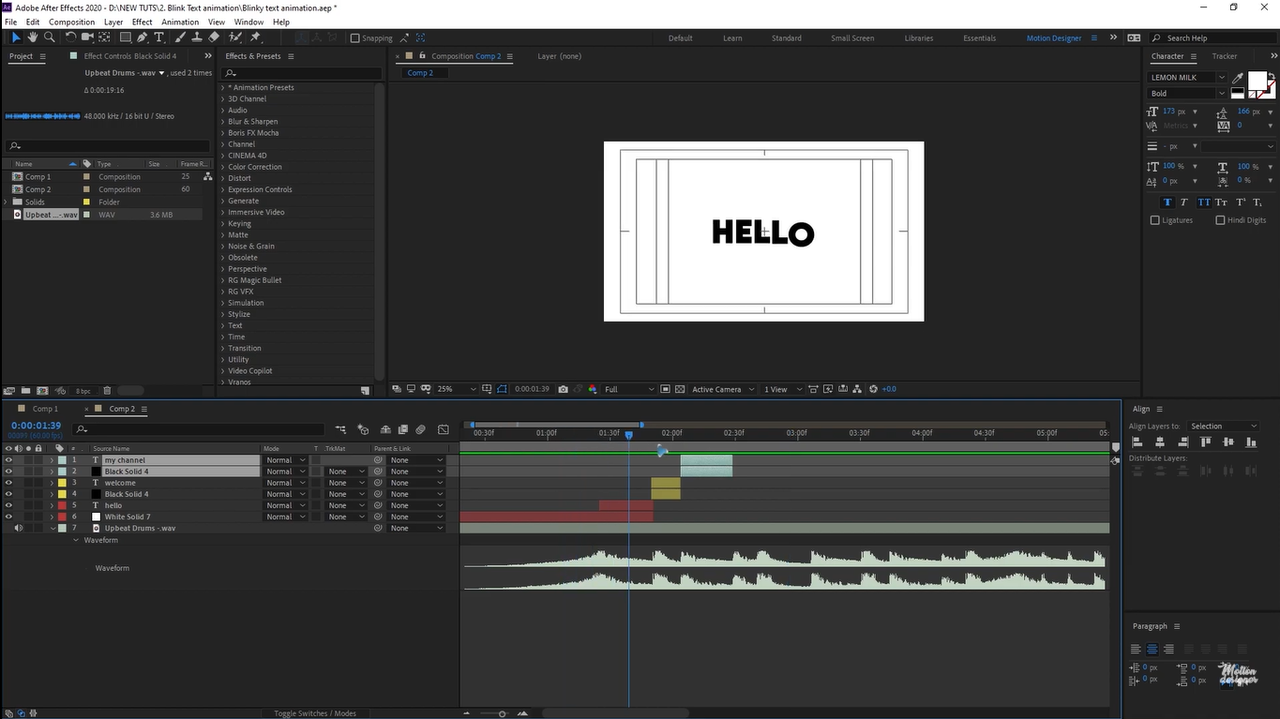This screenshot has height=719, width=1280.
Task: Select the Small Screen workspace
Action: (x=852, y=38)
